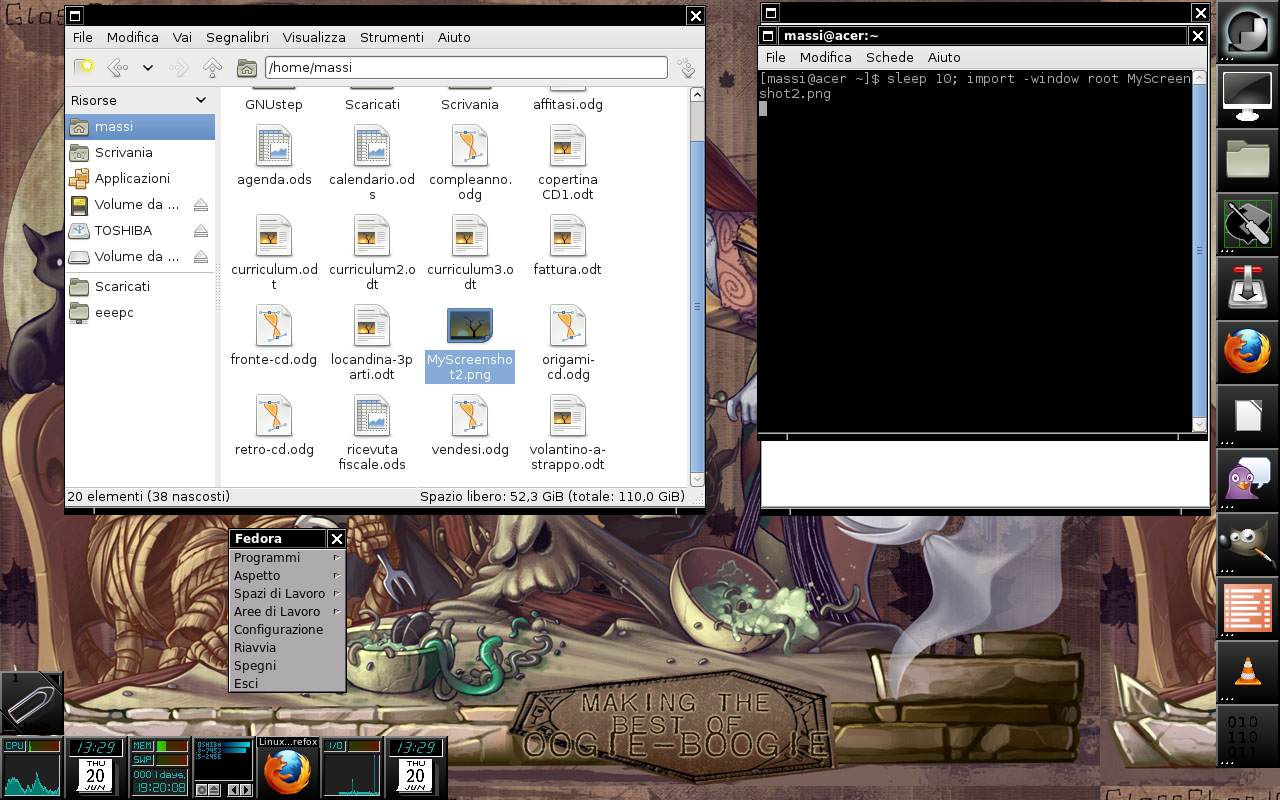Image resolution: width=1280 pixels, height=800 pixels.
Task: Open Segnalibri menu in file manager
Action: tap(237, 37)
